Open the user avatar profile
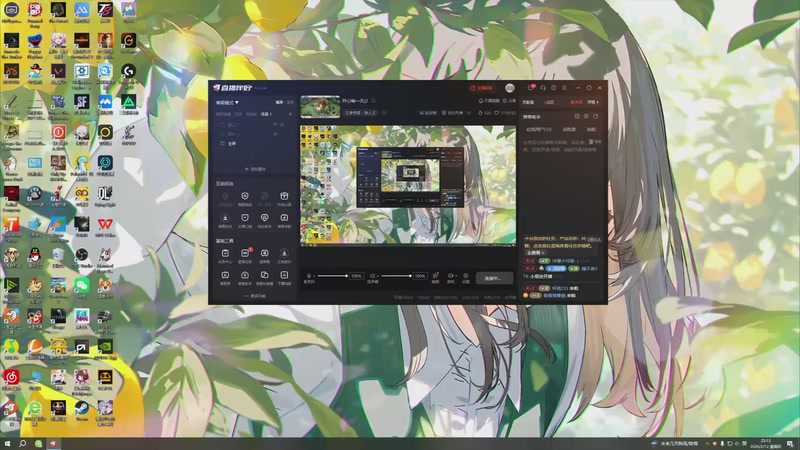The image size is (800, 450). click(510, 88)
